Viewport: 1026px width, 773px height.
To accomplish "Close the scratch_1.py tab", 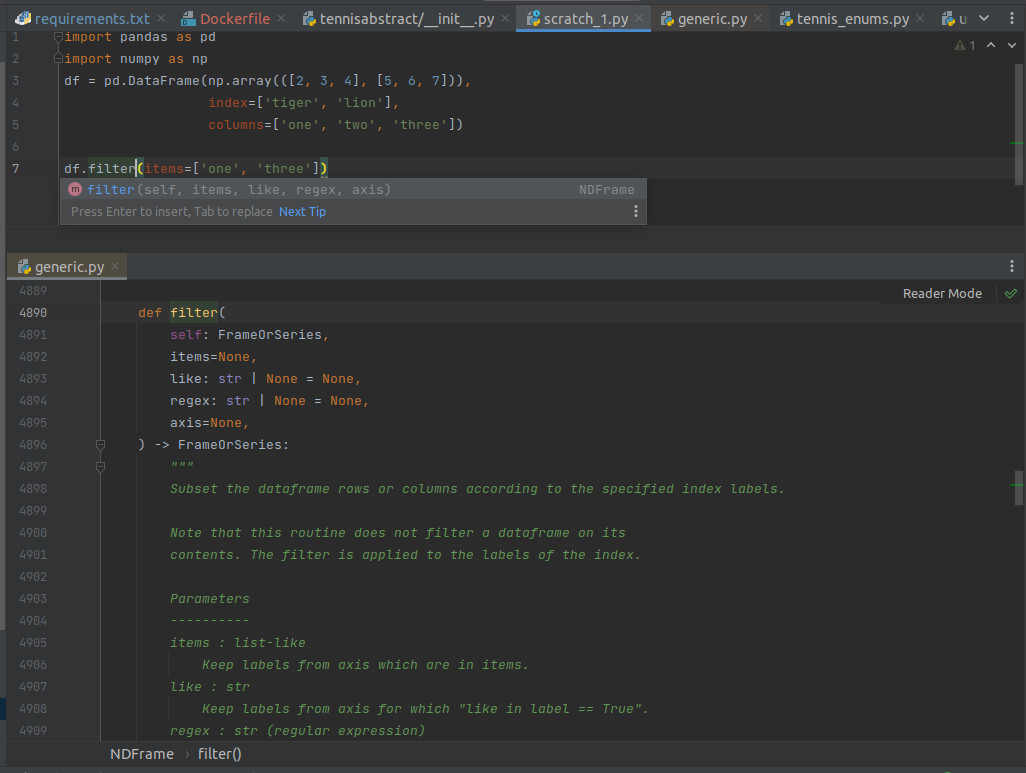I will (x=639, y=18).
